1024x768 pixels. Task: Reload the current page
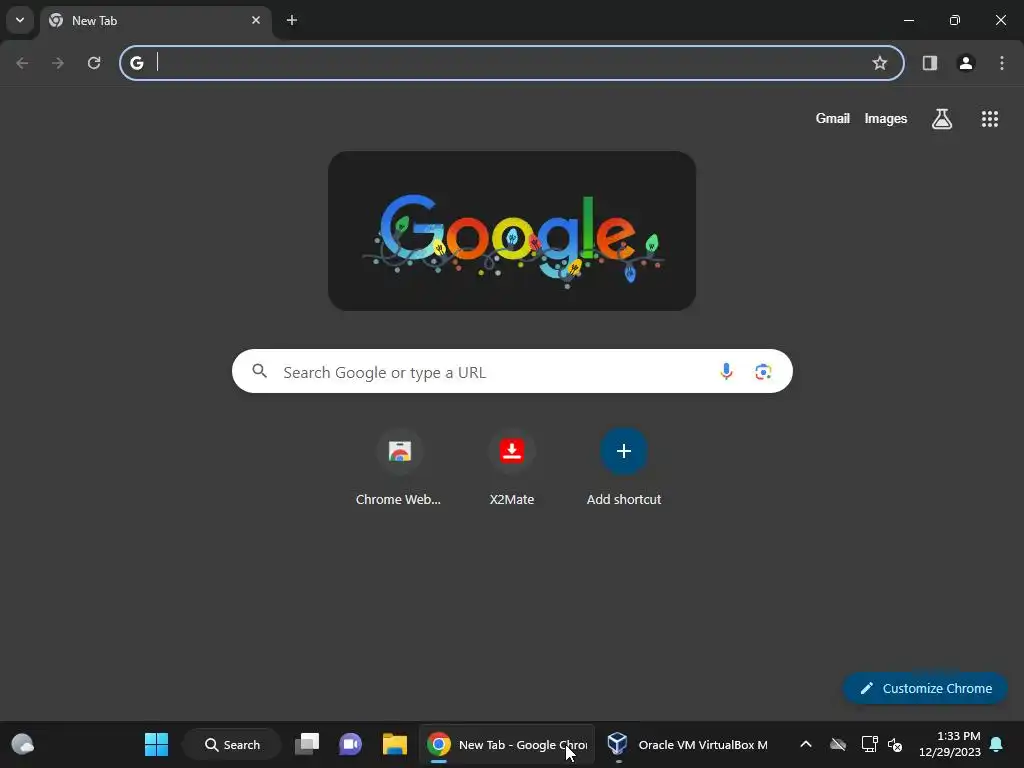pyautogui.click(x=94, y=63)
